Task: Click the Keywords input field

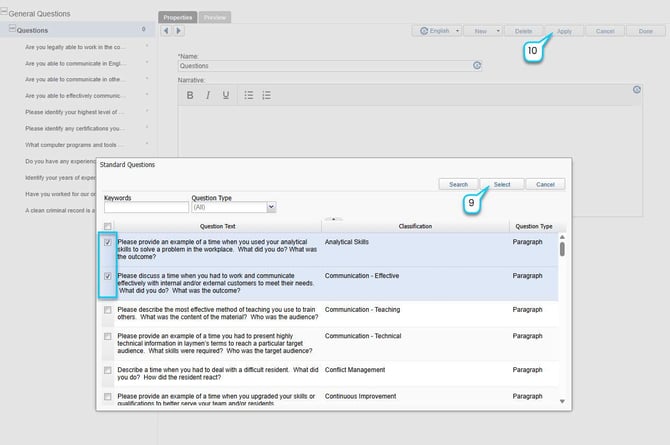Action: click(x=145, y=207)
